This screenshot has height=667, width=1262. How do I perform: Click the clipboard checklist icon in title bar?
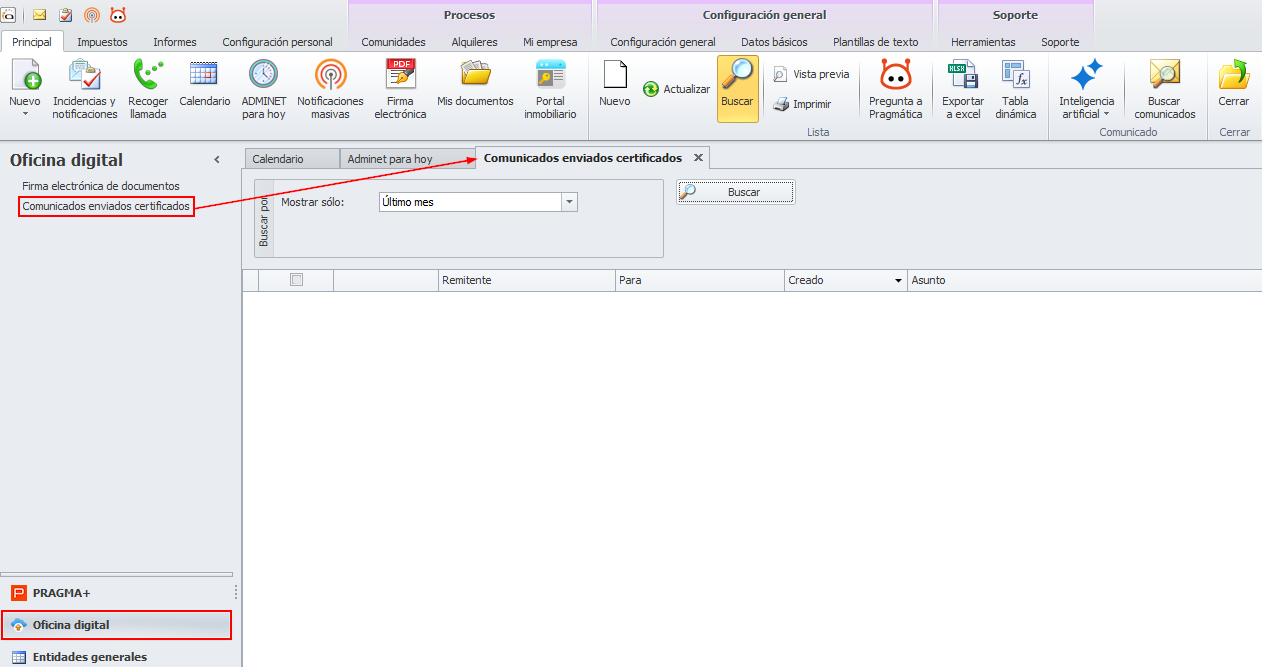[66, 14]
